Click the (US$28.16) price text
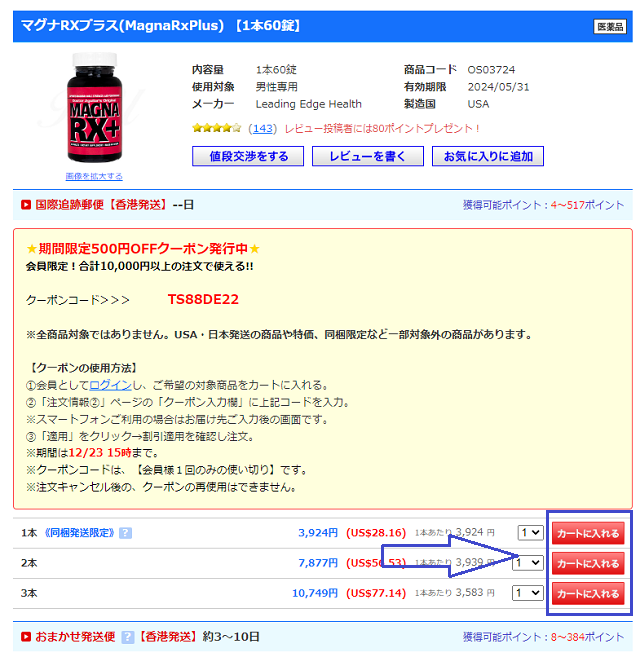Viewport: 640px width, 657px height. [x=376, y=533]
